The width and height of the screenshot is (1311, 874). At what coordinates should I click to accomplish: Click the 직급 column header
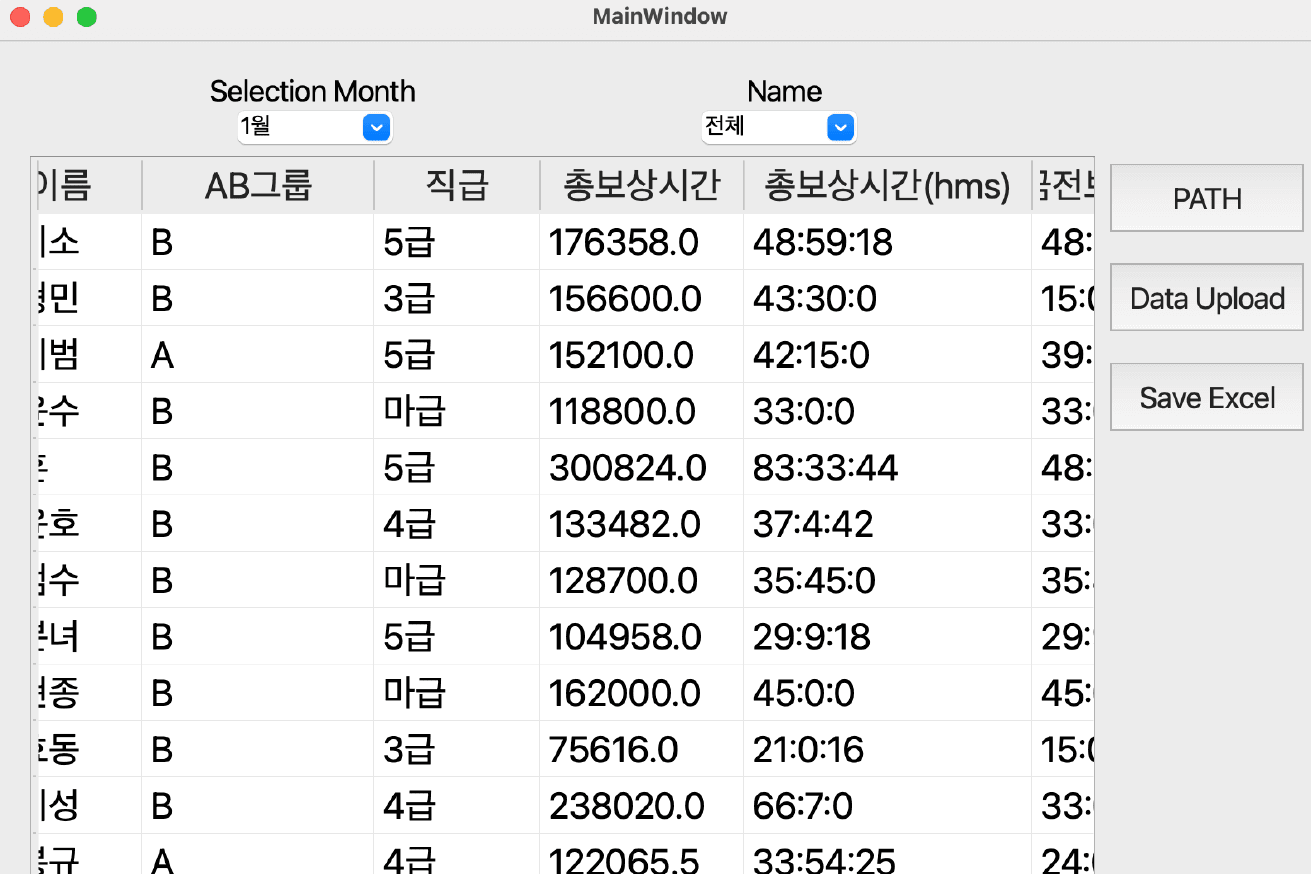coord(457,185)
